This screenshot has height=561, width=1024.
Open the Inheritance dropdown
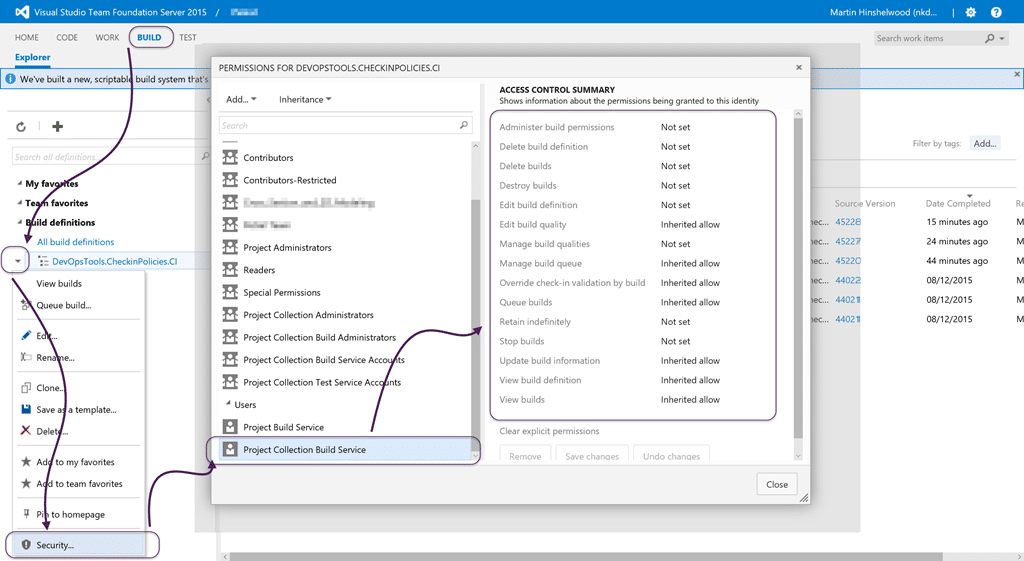[305, 99]
